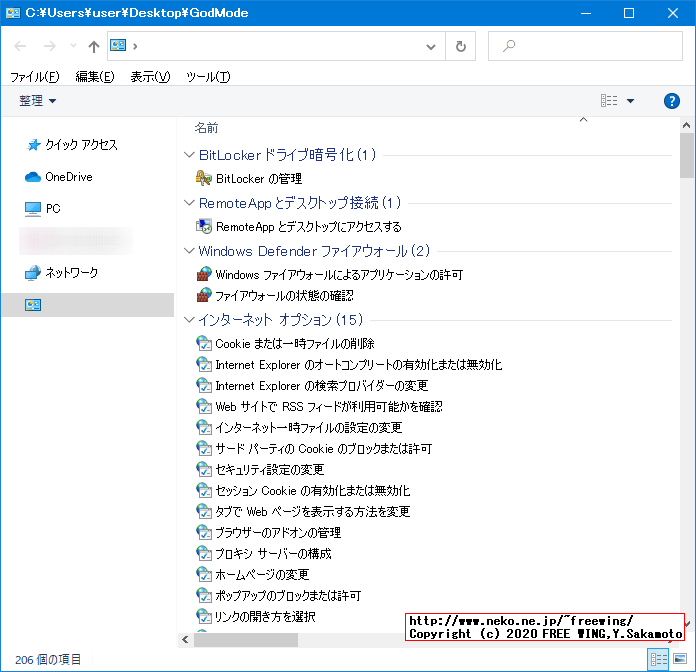Select ファイアウォールの状態の確認 text
This screenshot has height=672, width=696.
(285, 296)
